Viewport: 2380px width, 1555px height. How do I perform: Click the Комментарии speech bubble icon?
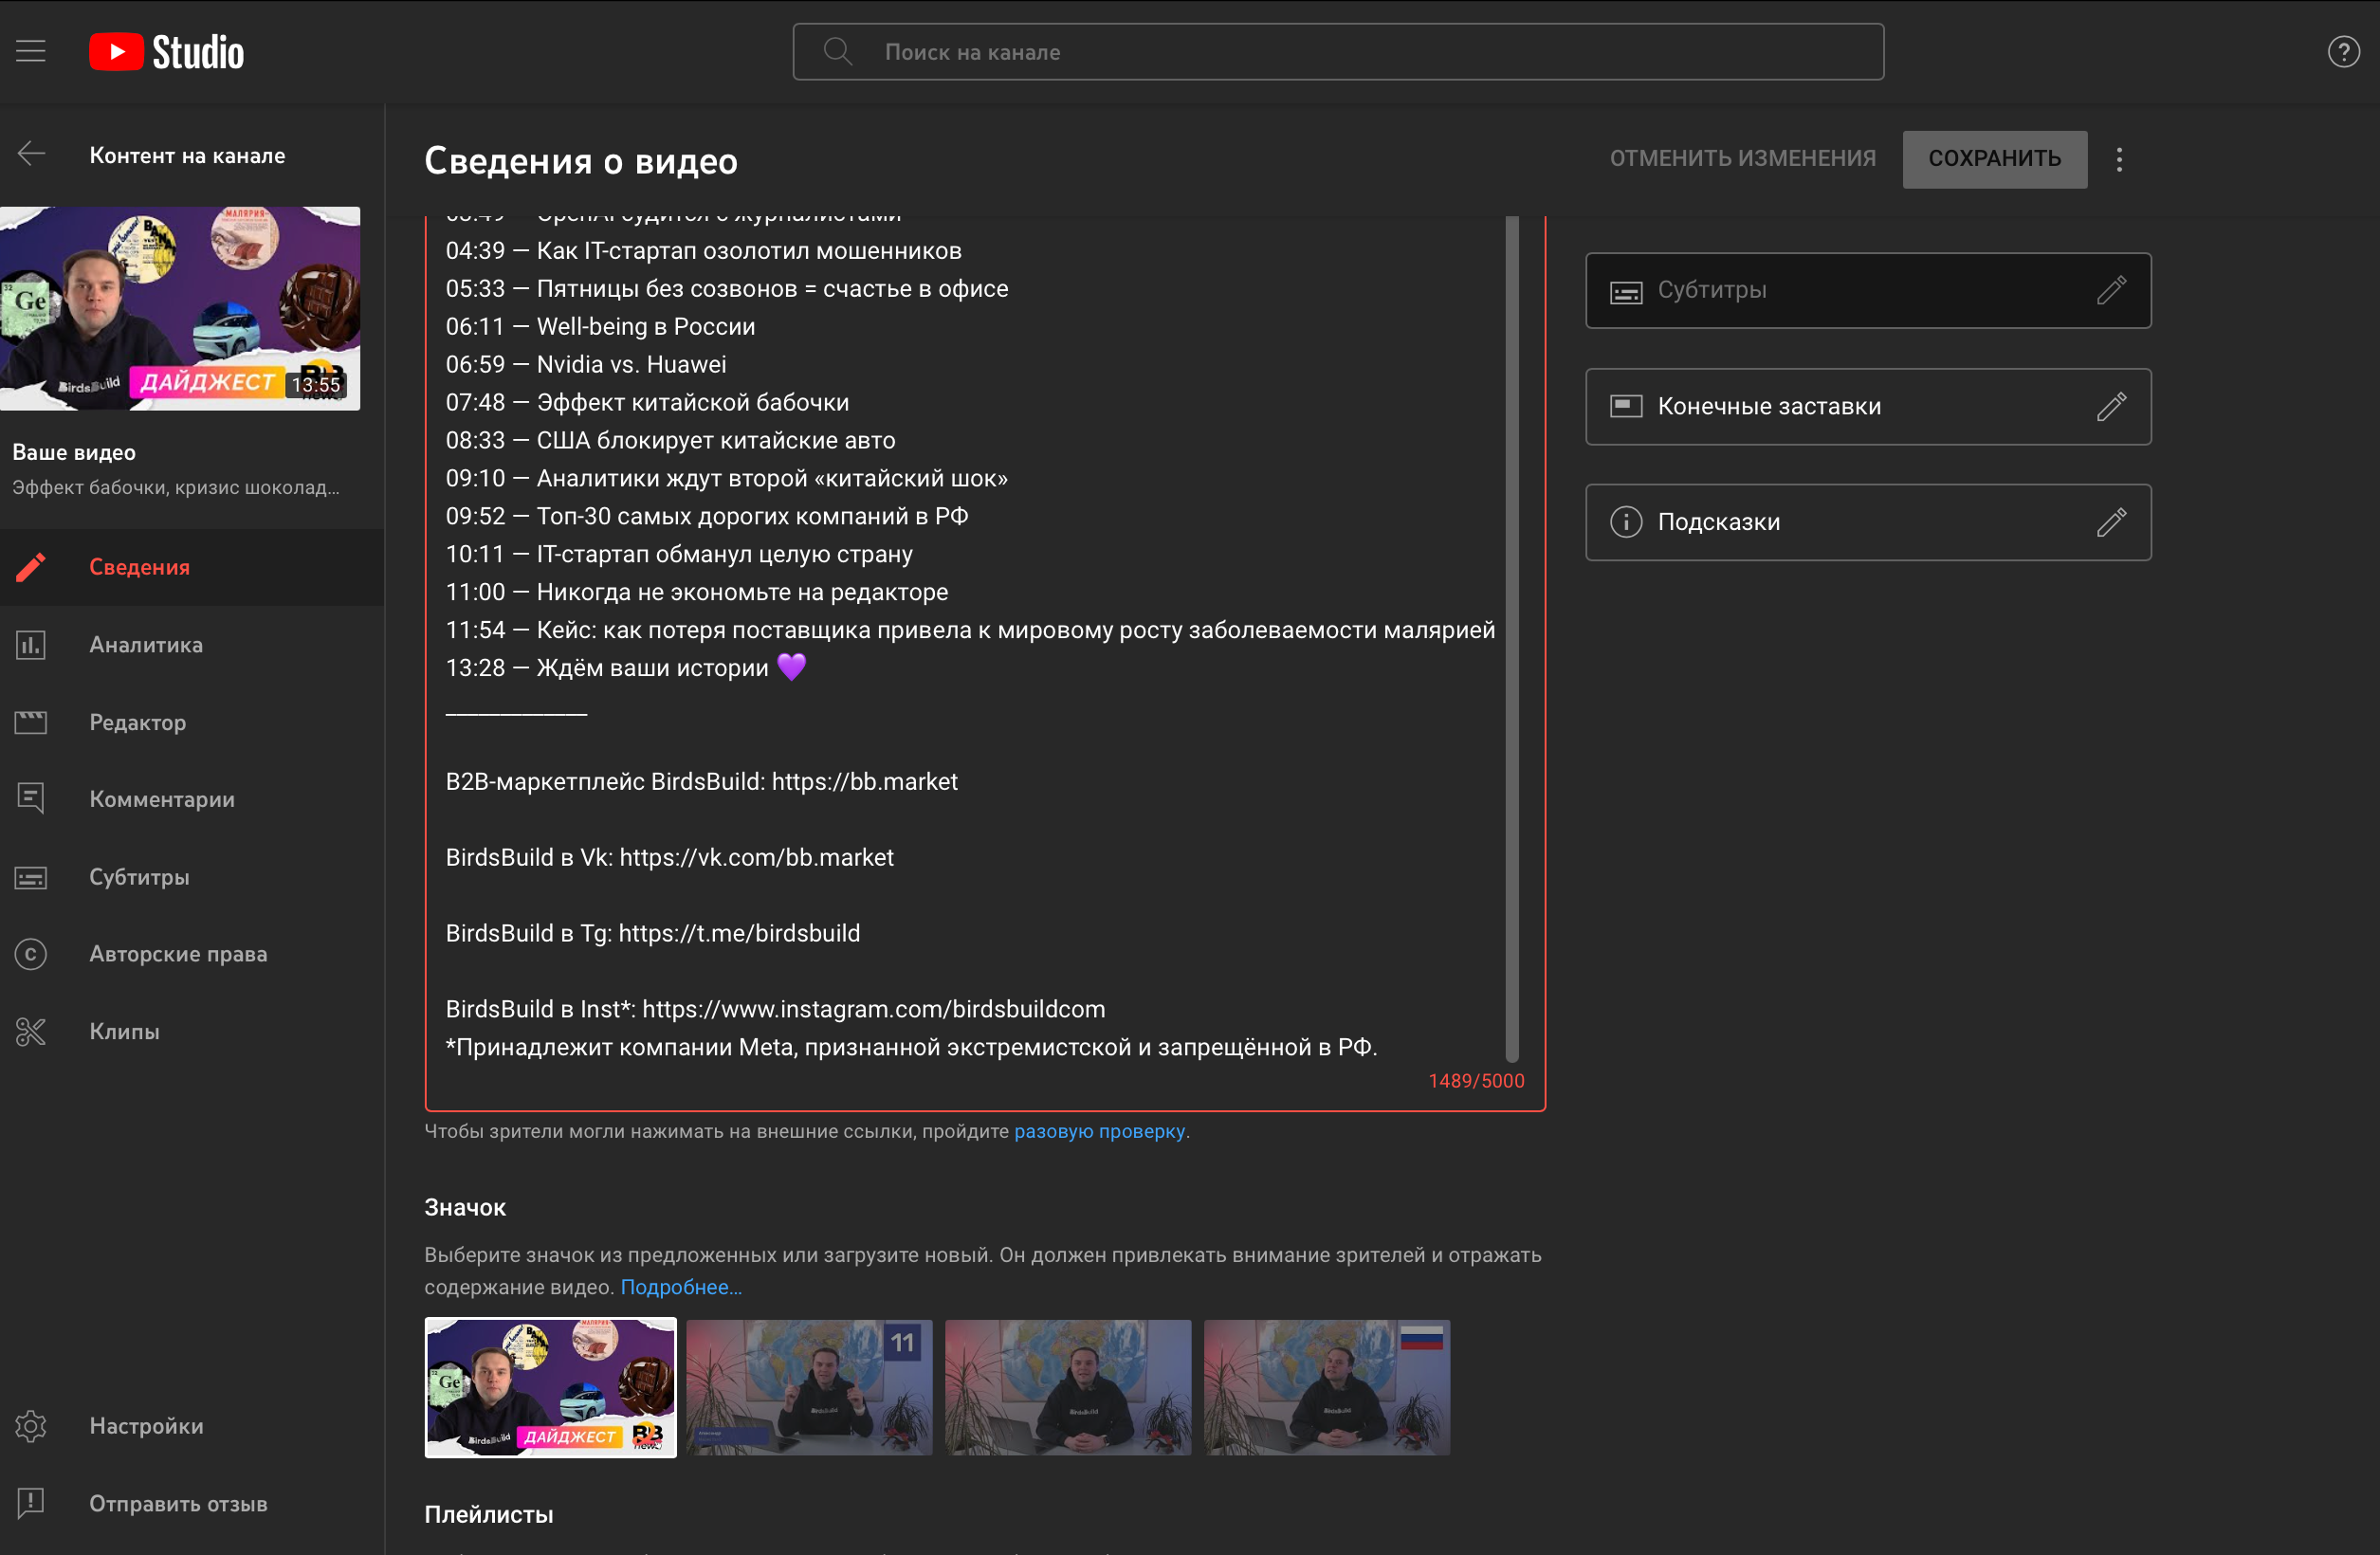click(x=31, y=799)
